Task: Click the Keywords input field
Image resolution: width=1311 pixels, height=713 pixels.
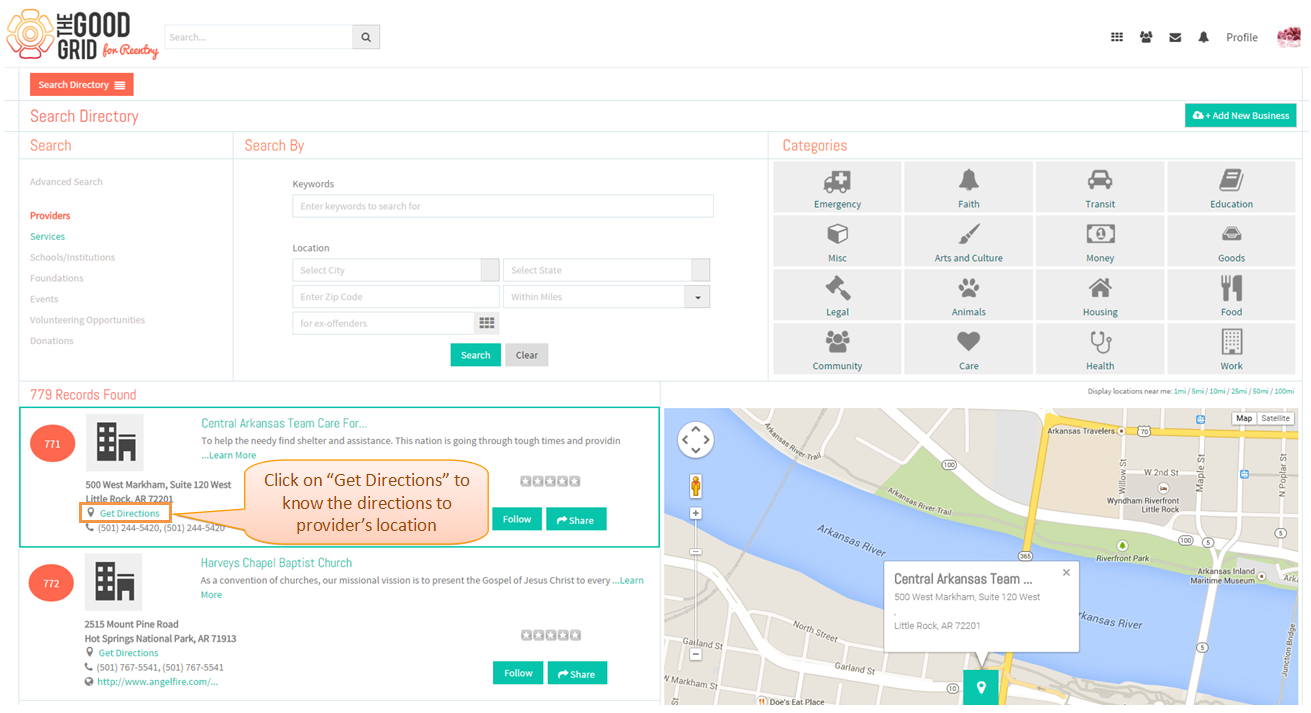Action: [503, 206]
